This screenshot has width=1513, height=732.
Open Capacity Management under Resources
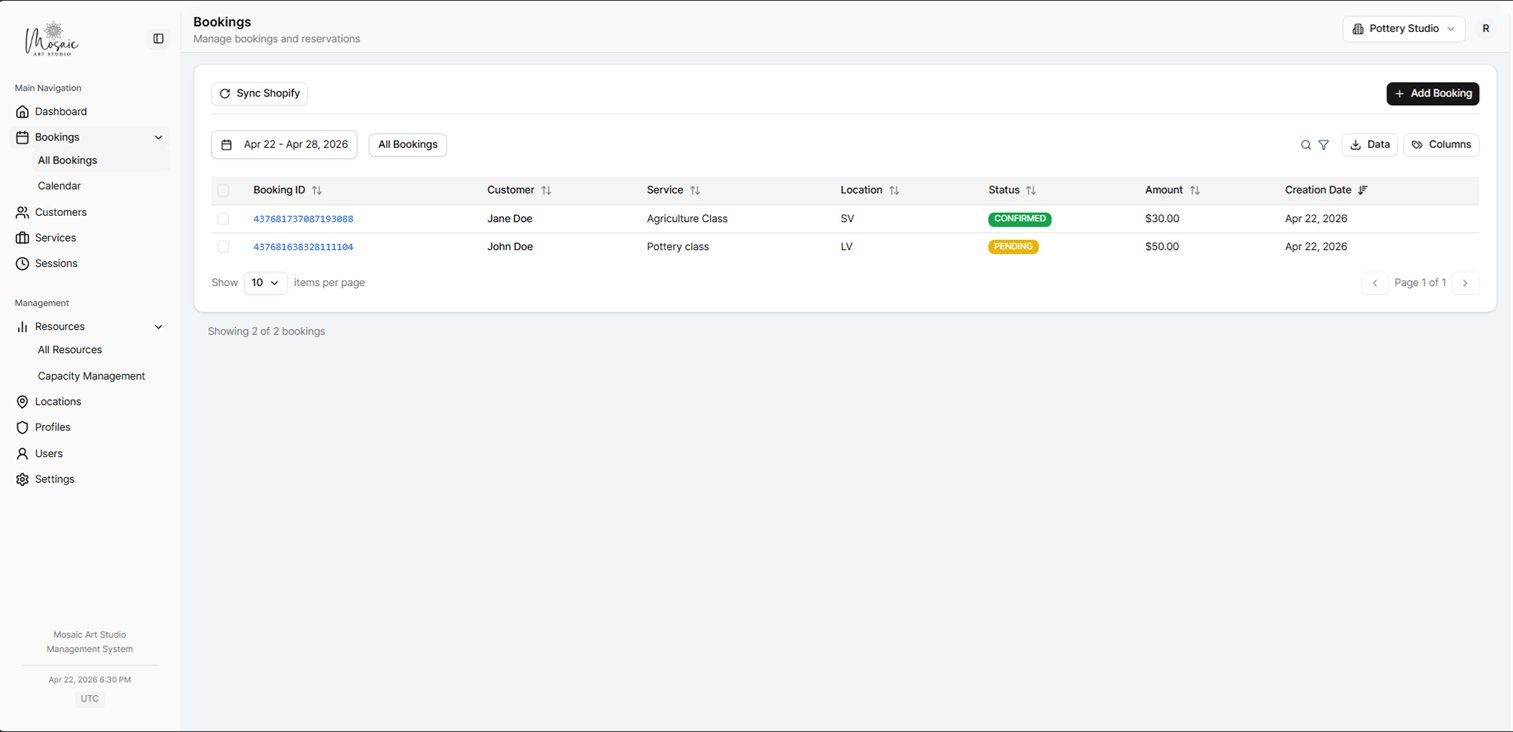91,375
